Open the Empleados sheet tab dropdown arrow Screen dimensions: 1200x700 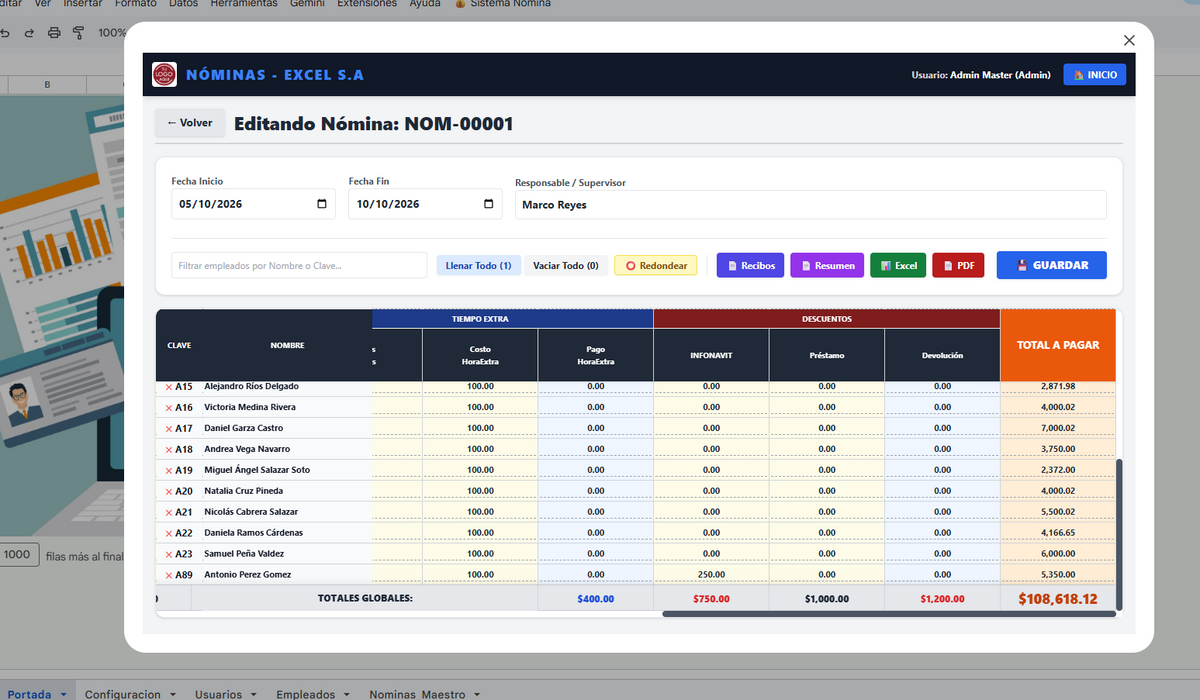click(x=347, y=694)
